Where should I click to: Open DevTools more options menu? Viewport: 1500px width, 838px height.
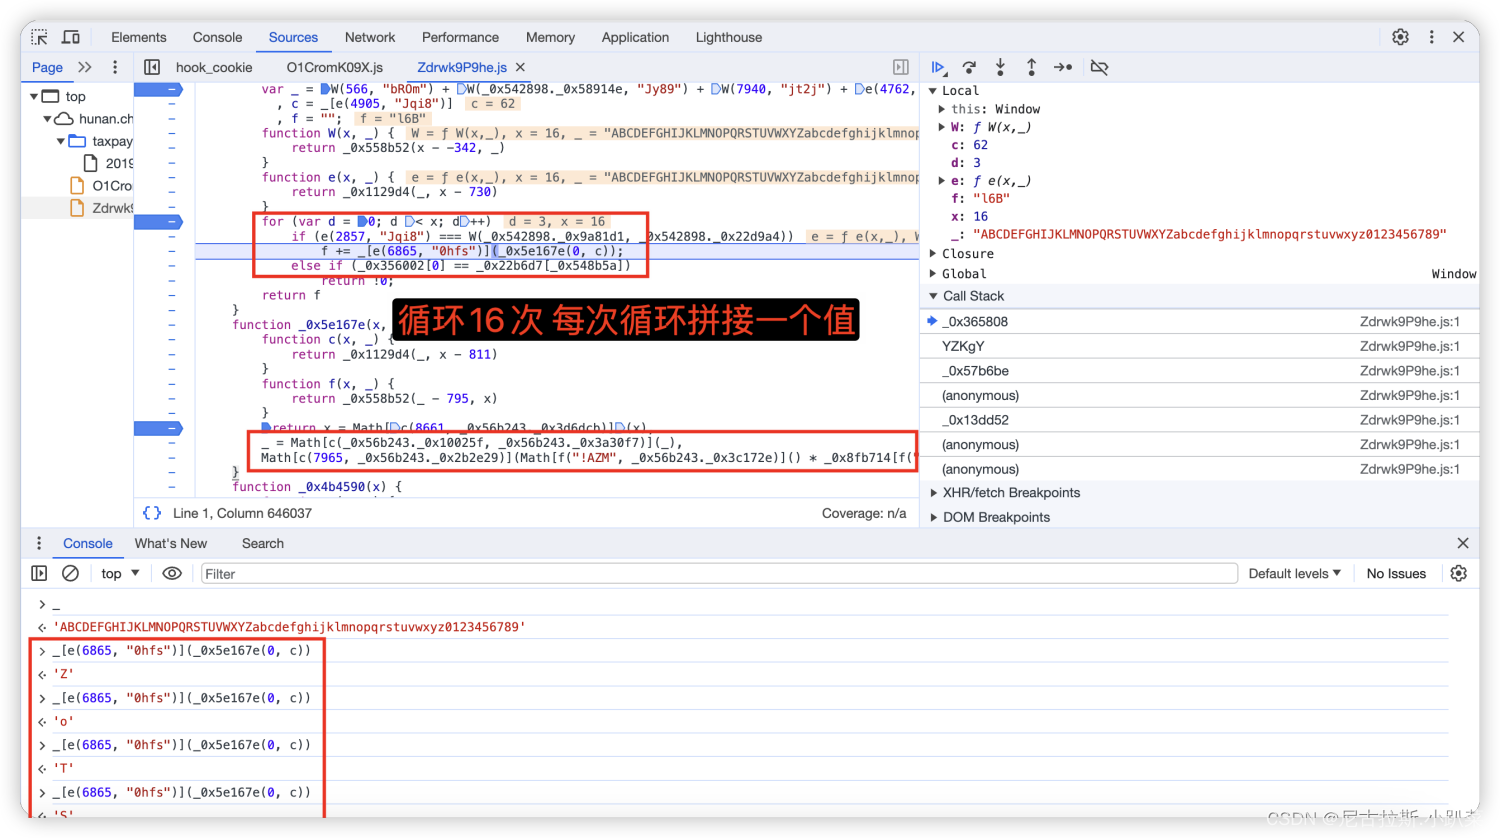(1431, 37)
